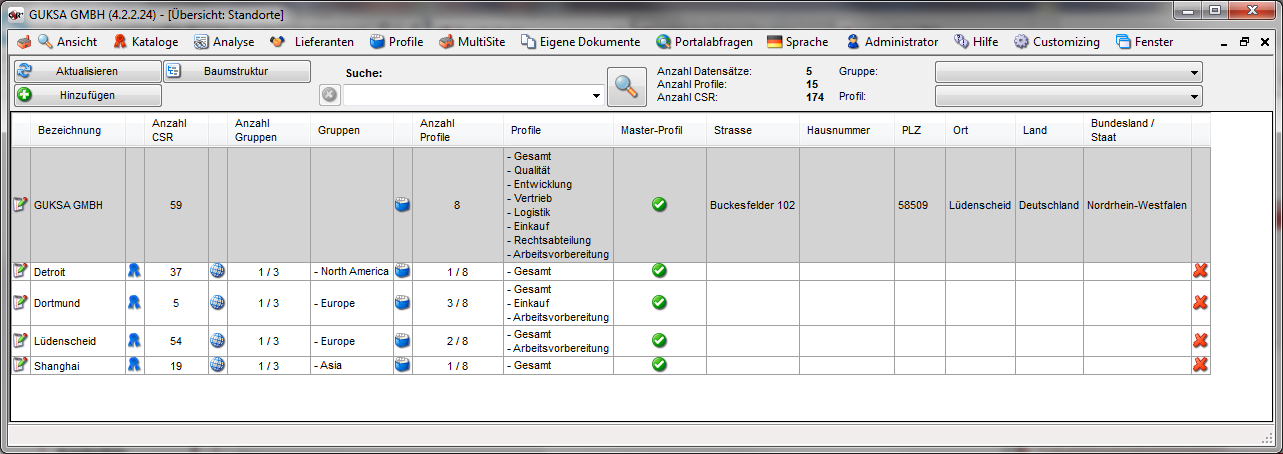Click the profile icon in Lüdenscheid row
The image size is (1283, 454).
pos(403,341)
